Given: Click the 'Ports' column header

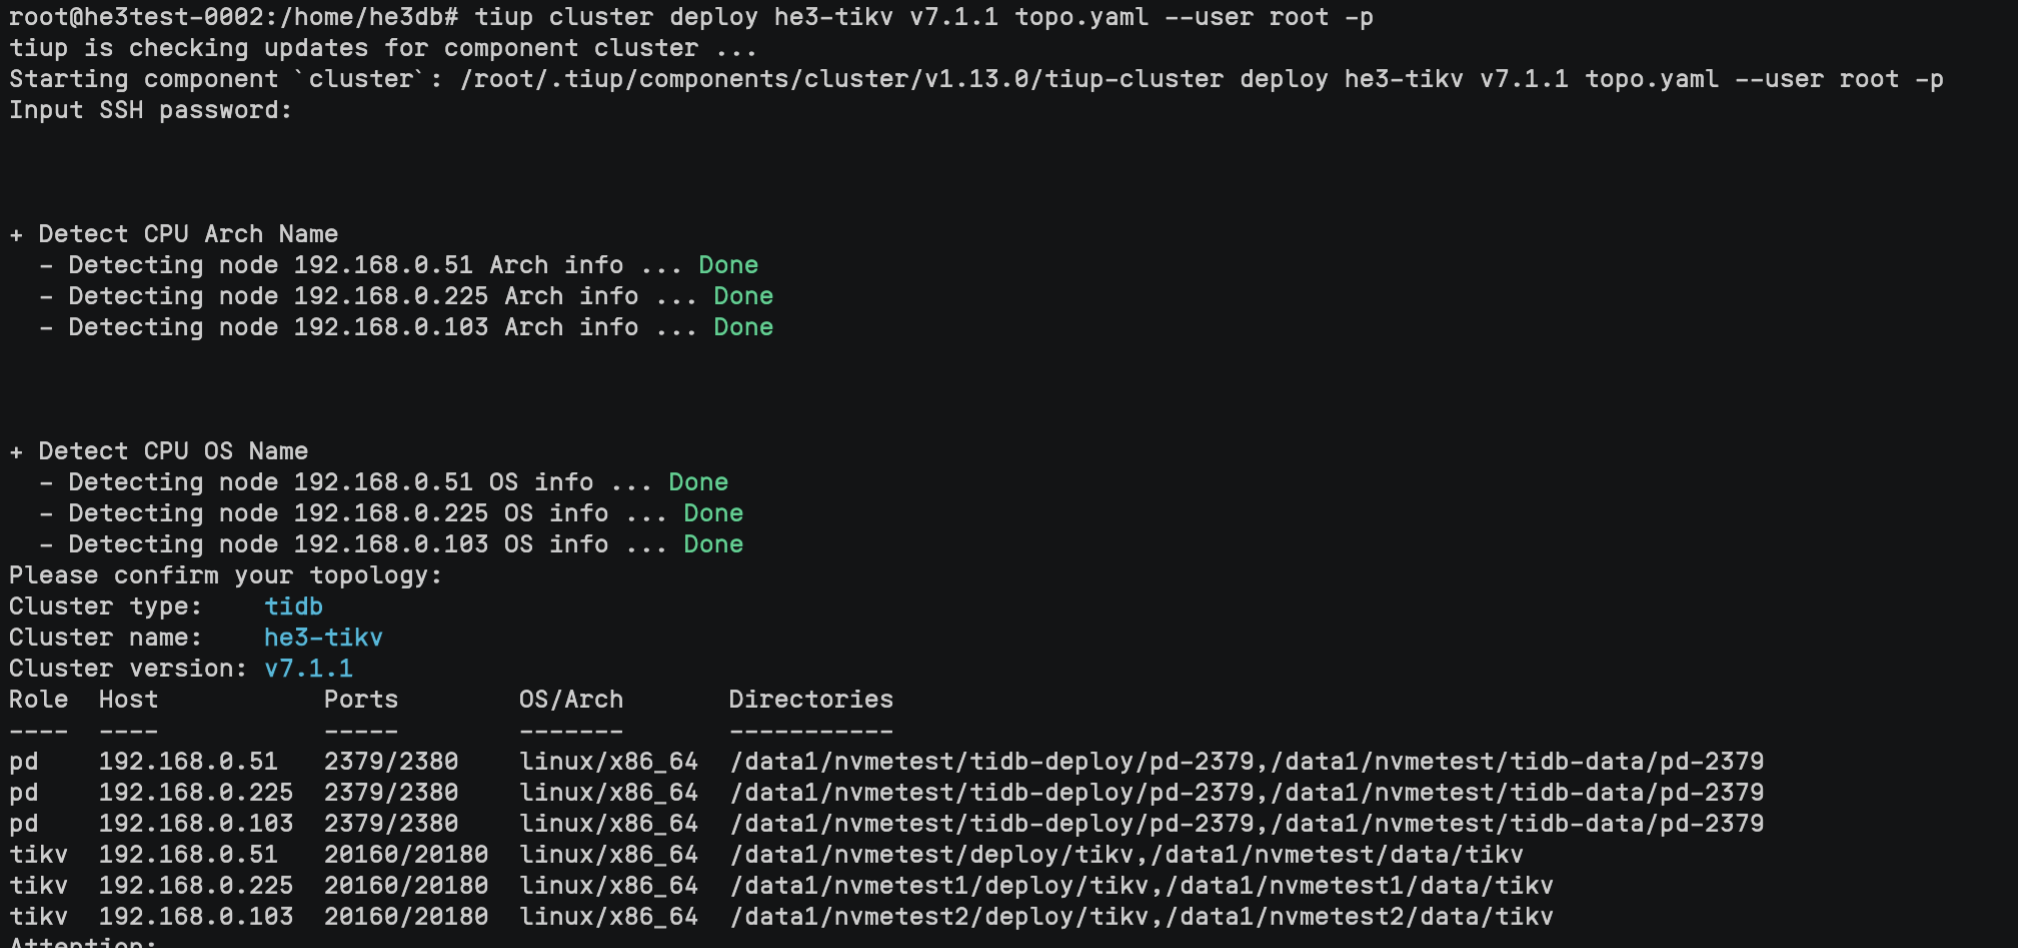Looking at the screenshot, I should tap(361, 699).
